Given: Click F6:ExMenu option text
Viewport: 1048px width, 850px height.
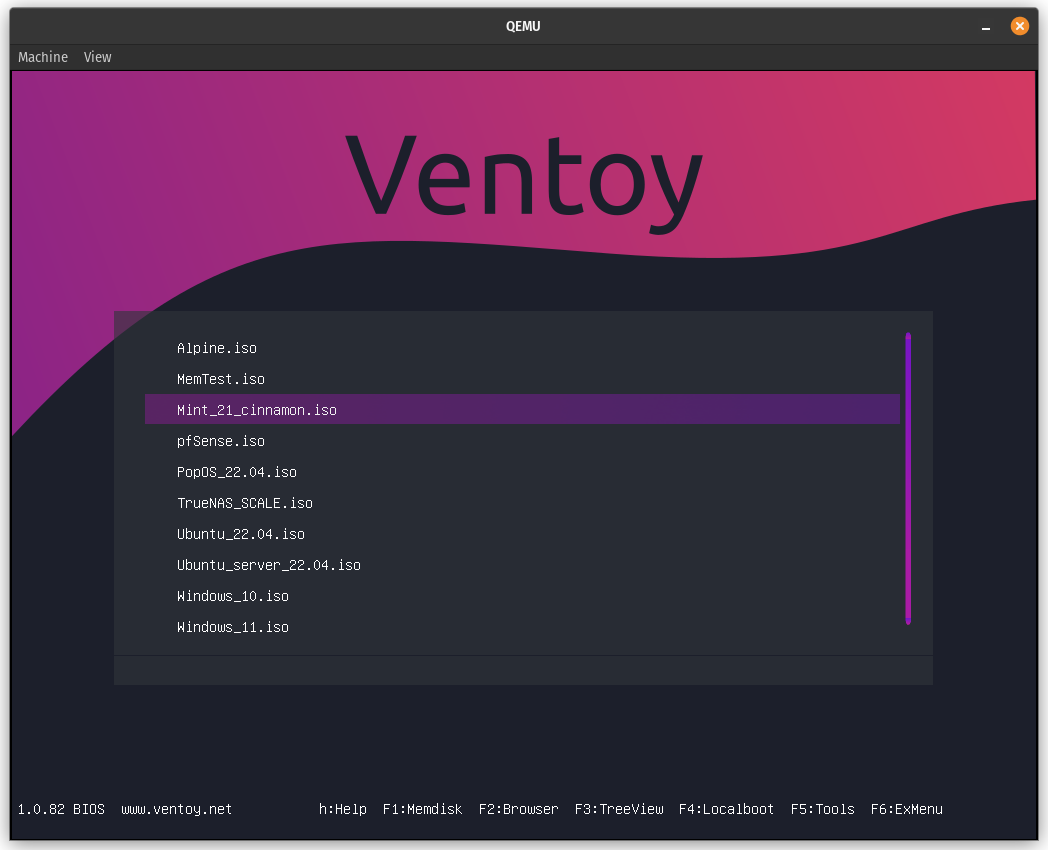Looking at the screenshot, I should click(907, 809).
